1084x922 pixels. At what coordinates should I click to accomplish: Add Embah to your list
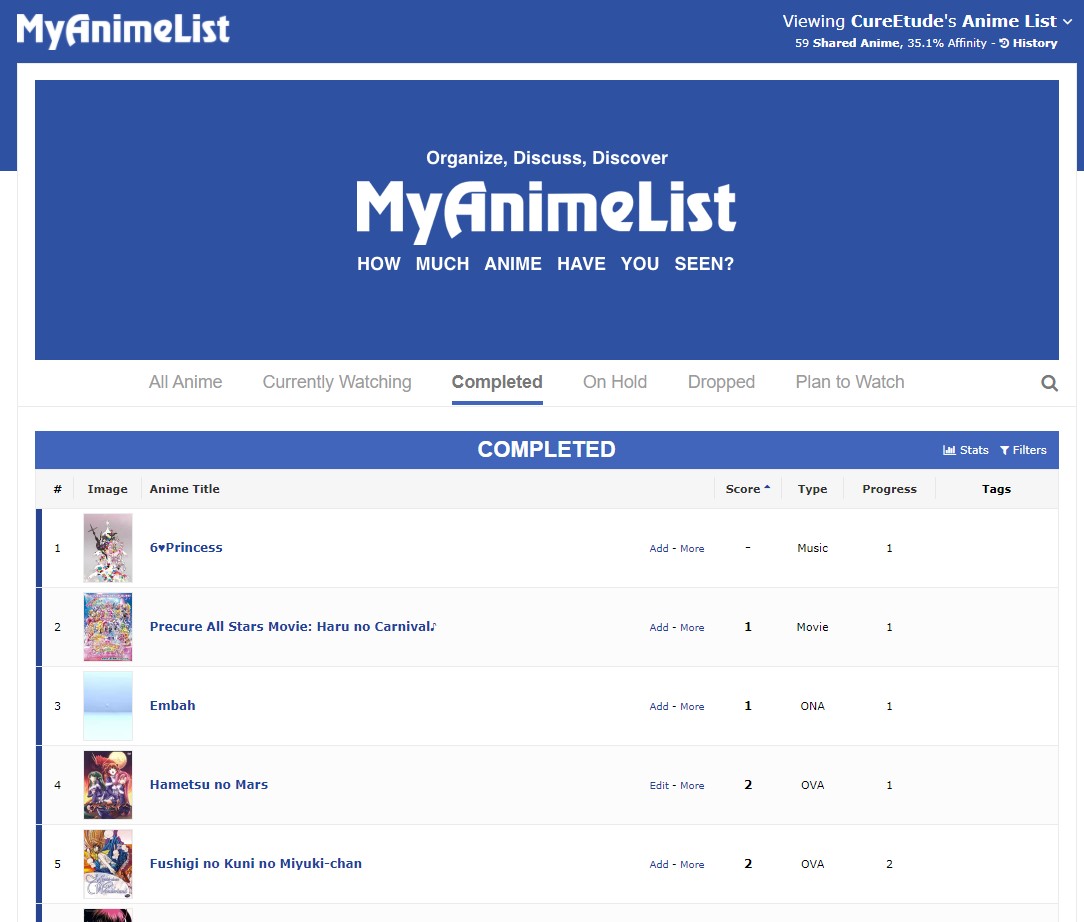click(657, 706)
